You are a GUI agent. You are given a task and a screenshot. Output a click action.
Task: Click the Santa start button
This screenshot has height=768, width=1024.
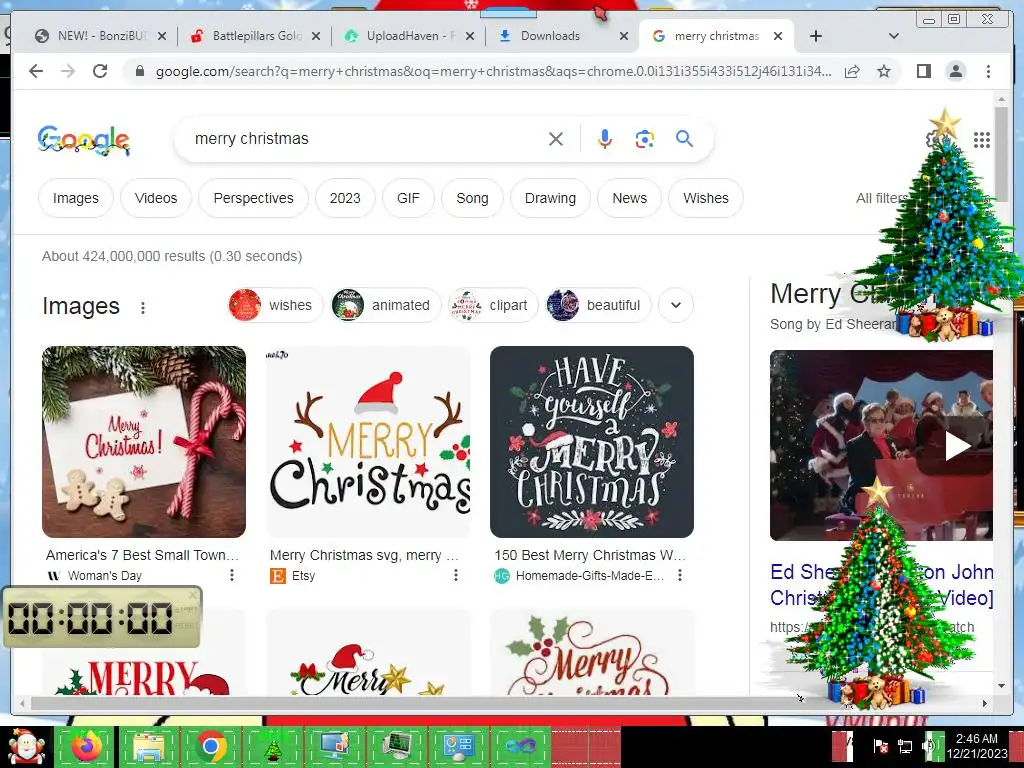25,747
